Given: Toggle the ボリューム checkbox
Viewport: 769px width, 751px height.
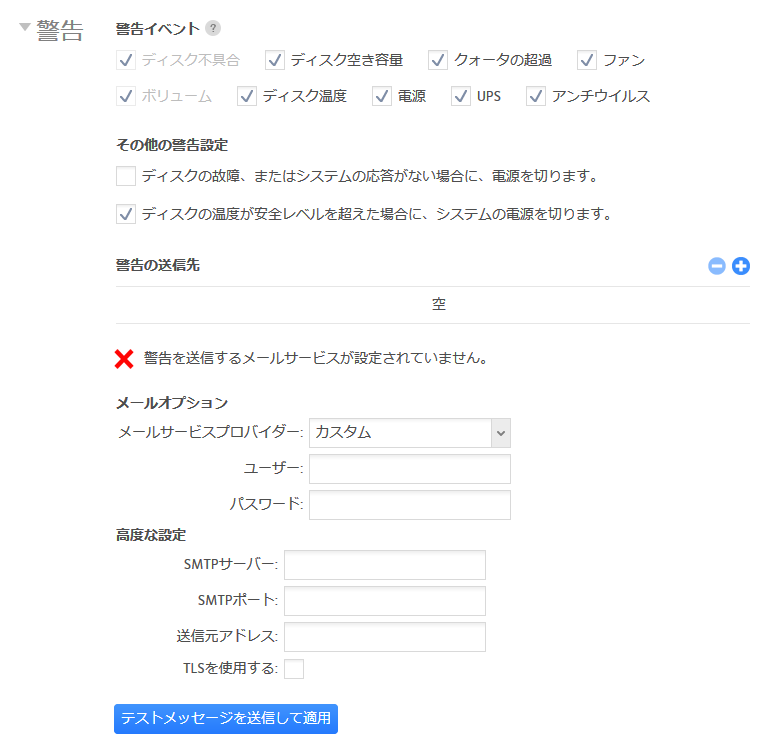Looking at the screenshot, I should click(126, 96).
